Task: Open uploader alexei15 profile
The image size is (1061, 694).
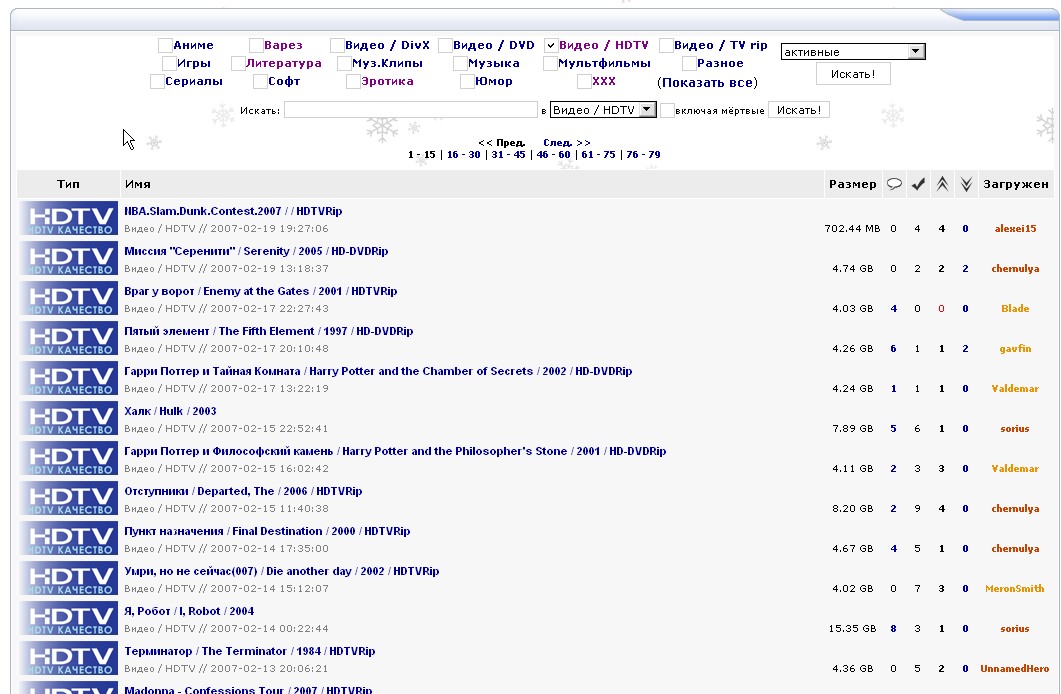Action: [x=1015, y=229]
